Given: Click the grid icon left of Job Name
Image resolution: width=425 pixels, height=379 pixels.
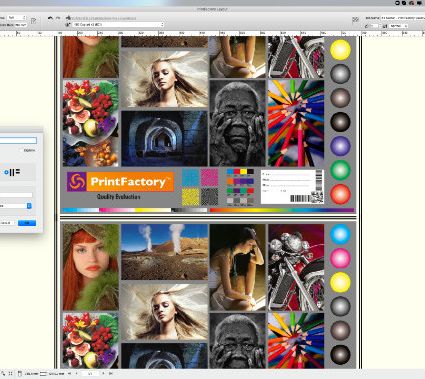Looking at the screenshot, I should 356,20.
